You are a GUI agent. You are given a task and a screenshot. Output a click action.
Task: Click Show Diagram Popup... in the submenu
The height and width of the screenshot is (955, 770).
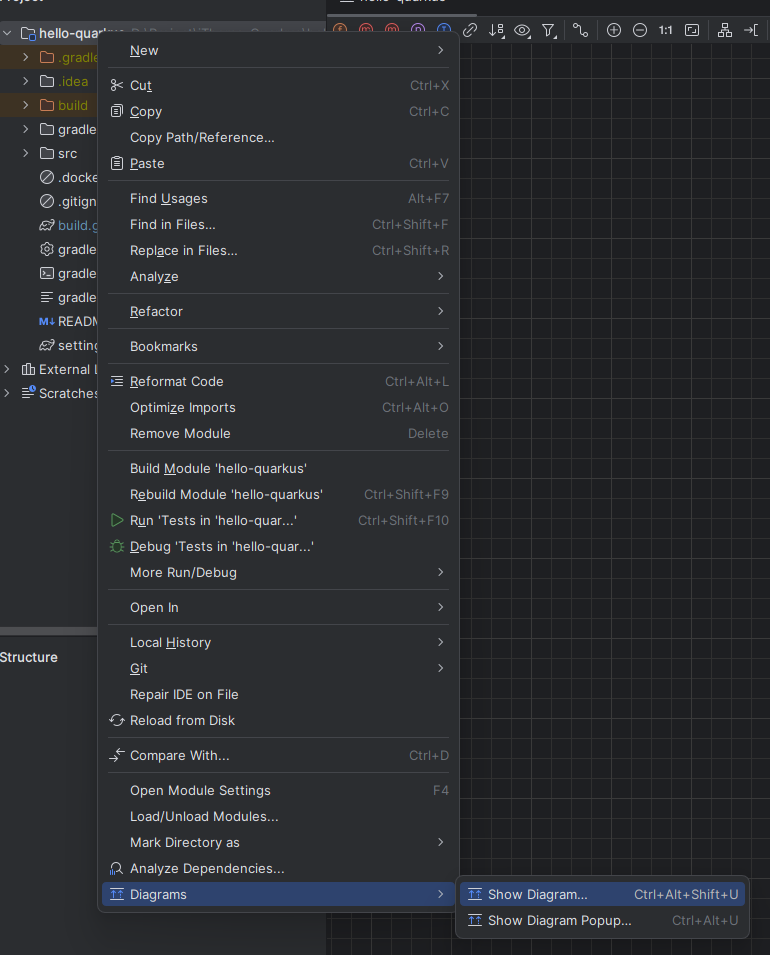[x=602, y=920]
